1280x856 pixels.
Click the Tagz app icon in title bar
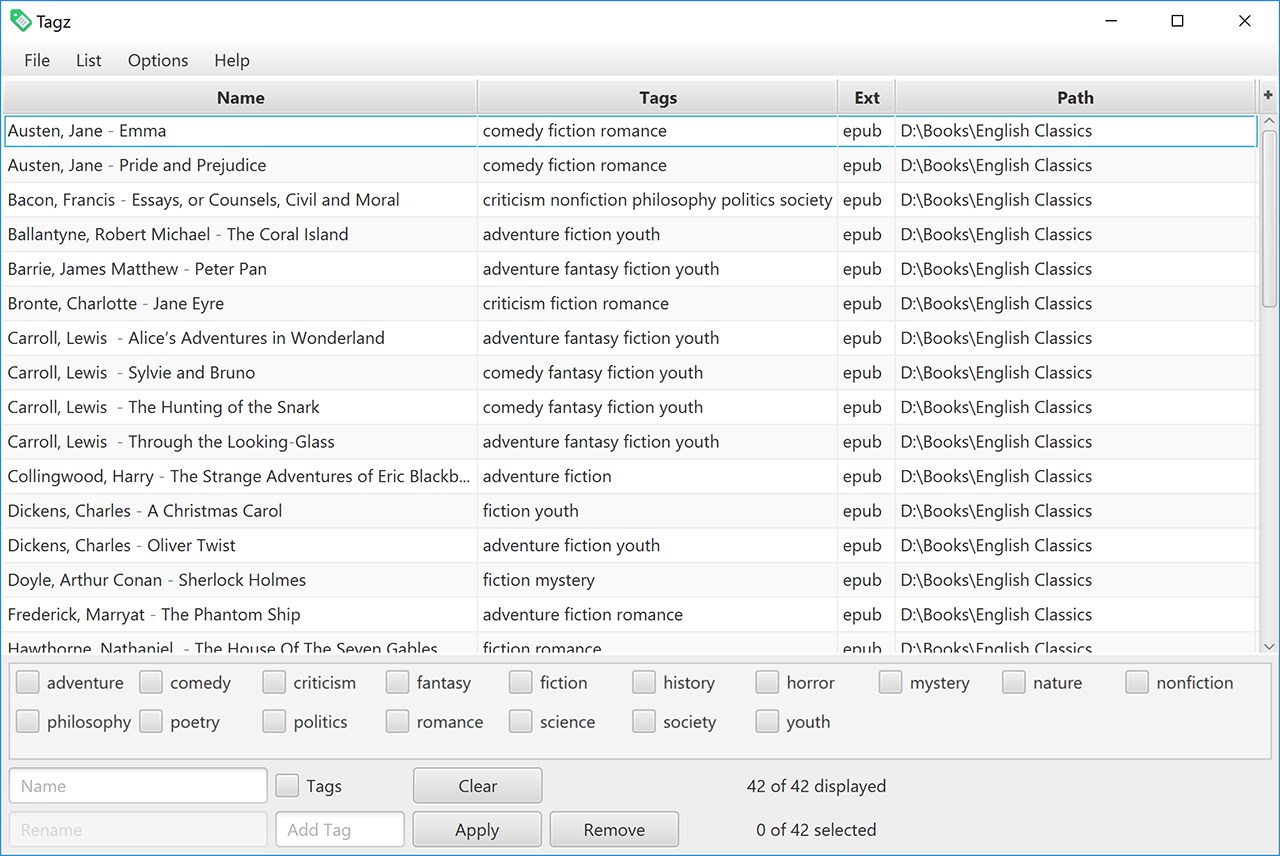20,21
